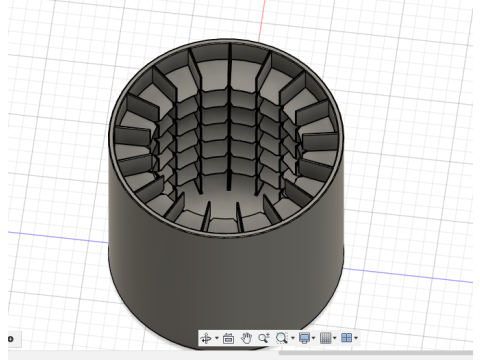Image resolution: width=480 pixels, height=360 pixels.
Task: Activate the Pan hand tool
Action: coord(246,338)
